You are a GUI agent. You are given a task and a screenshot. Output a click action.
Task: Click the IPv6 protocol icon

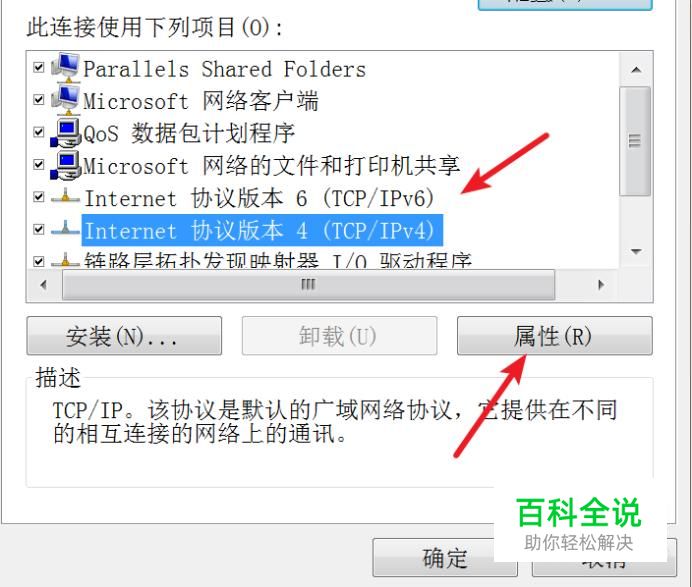pyautogui.click(x=65, y=196)
